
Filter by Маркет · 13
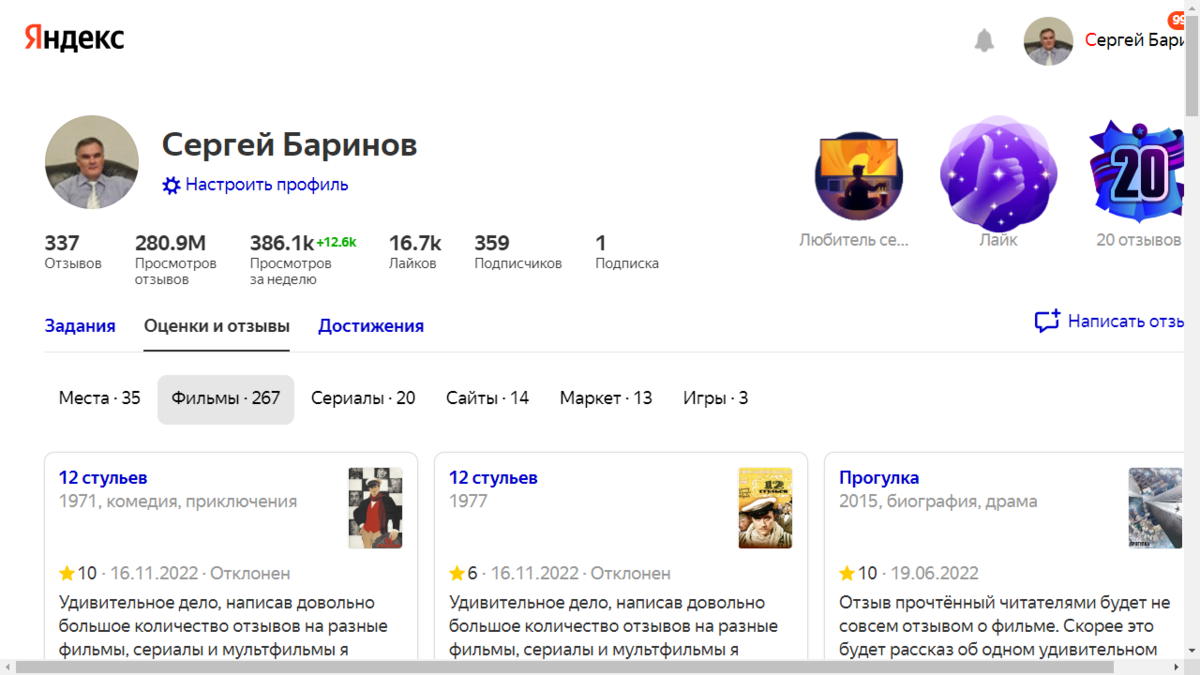point(606,398)
